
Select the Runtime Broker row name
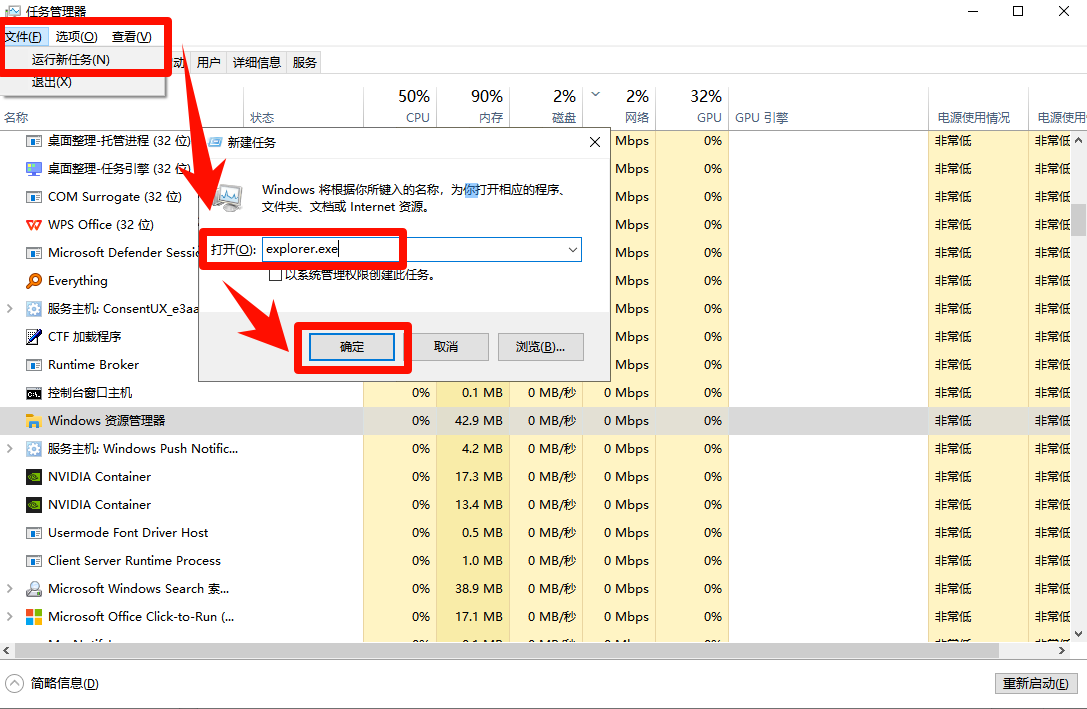(94, 365)
